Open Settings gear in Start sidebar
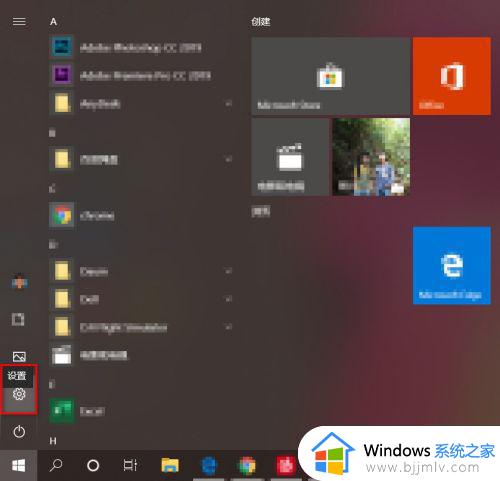Screen dimensions: 500x481 pyautogui.click(x=19, y=394)
